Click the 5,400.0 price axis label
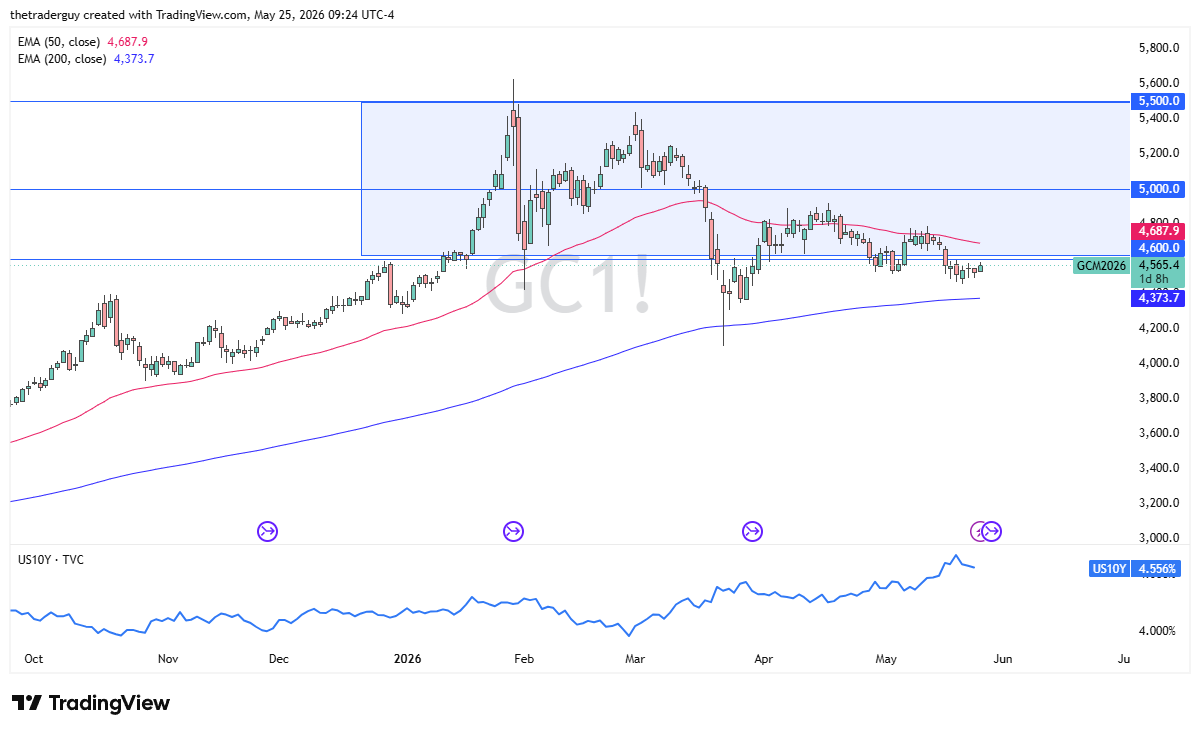Image resolution: width=1200 pixels, height=733 pixels. 1160,118
